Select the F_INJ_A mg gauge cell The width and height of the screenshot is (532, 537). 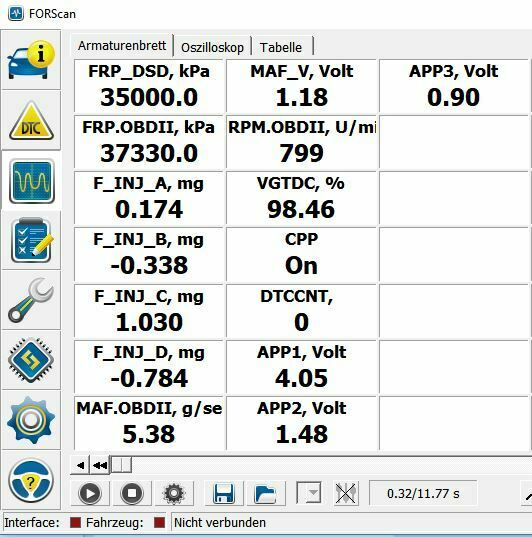pos(149,198)
